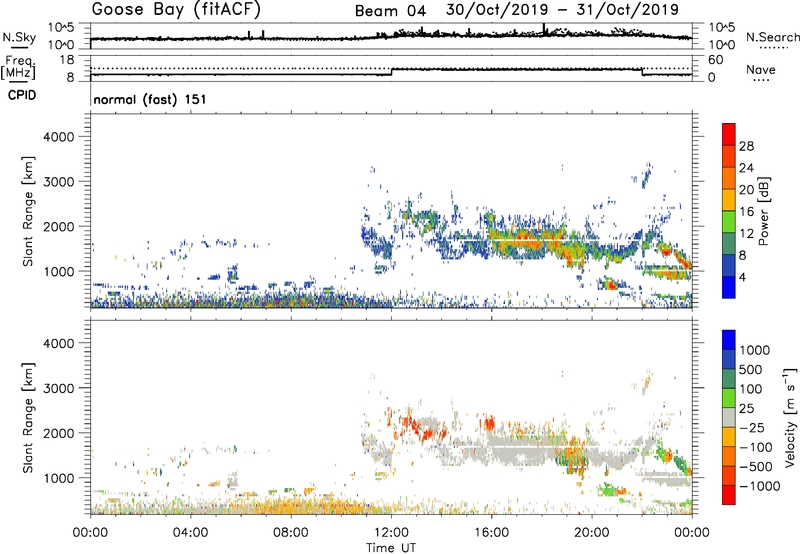Screen dimensions: 800x554
Task: Click the frequency step-down near 22:00 UT
Action: (642, 72)
